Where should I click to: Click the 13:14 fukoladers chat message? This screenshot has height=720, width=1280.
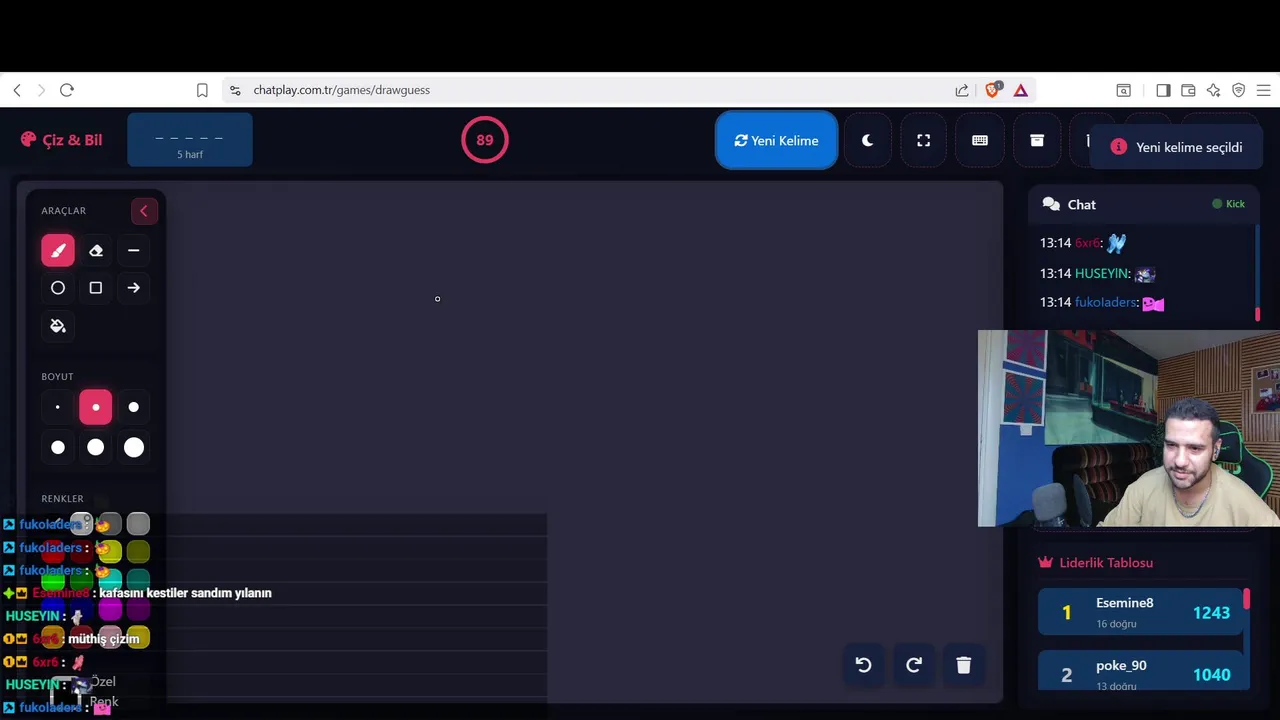1102,302
